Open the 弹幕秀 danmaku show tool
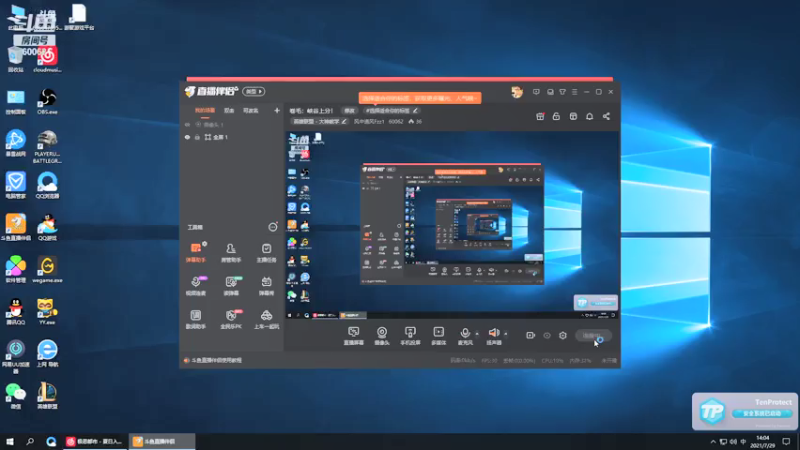The width and height of the screenshot is (800, 450). (x=266, y=286)
